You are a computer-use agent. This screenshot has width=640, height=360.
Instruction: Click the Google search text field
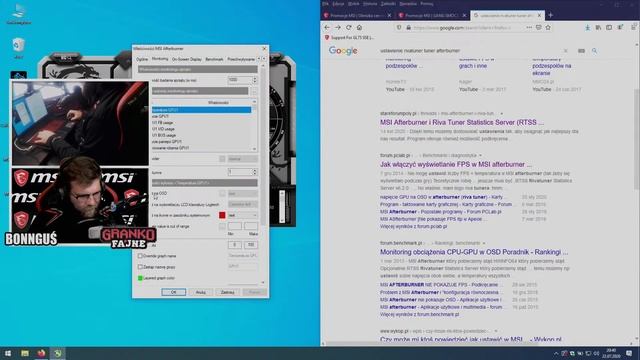[469, 51]
